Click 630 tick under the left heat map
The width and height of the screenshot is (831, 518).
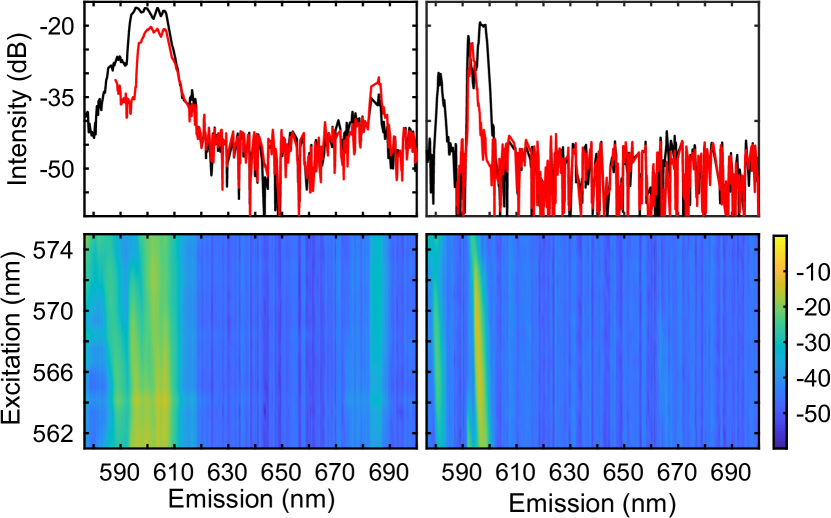pos(228,472)
